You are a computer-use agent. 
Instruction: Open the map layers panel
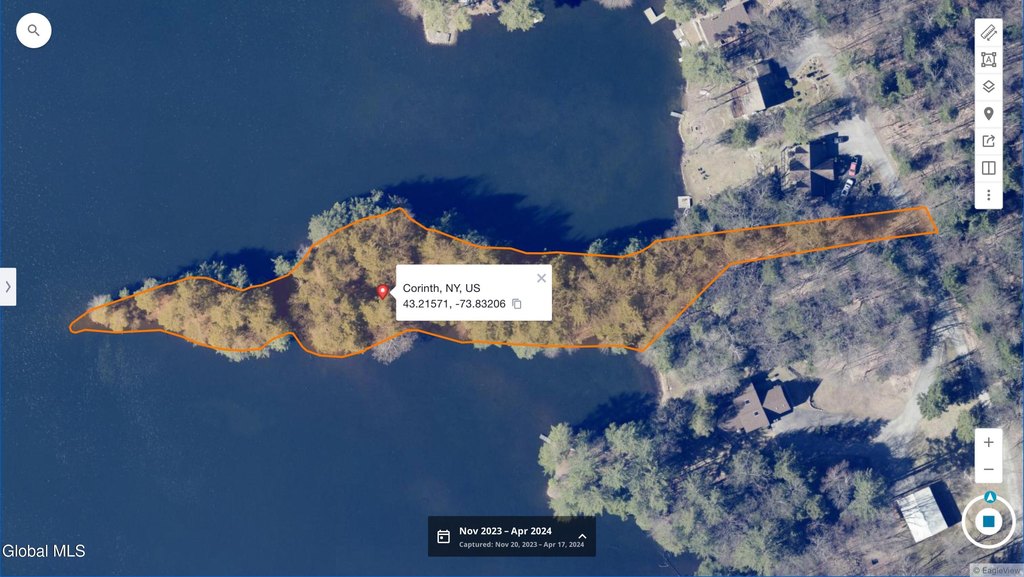988,87
